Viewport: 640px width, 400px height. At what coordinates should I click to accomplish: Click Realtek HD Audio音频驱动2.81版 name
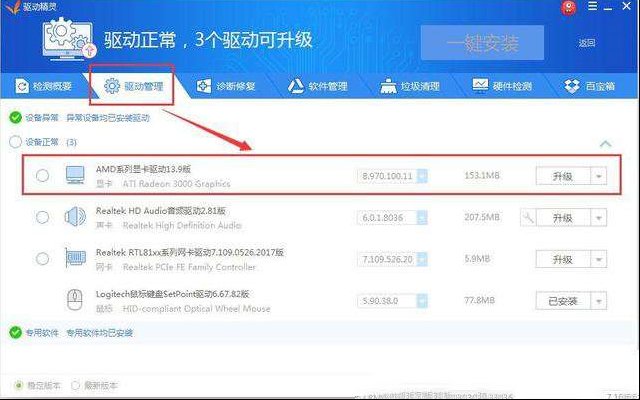[x=161, y=211]
